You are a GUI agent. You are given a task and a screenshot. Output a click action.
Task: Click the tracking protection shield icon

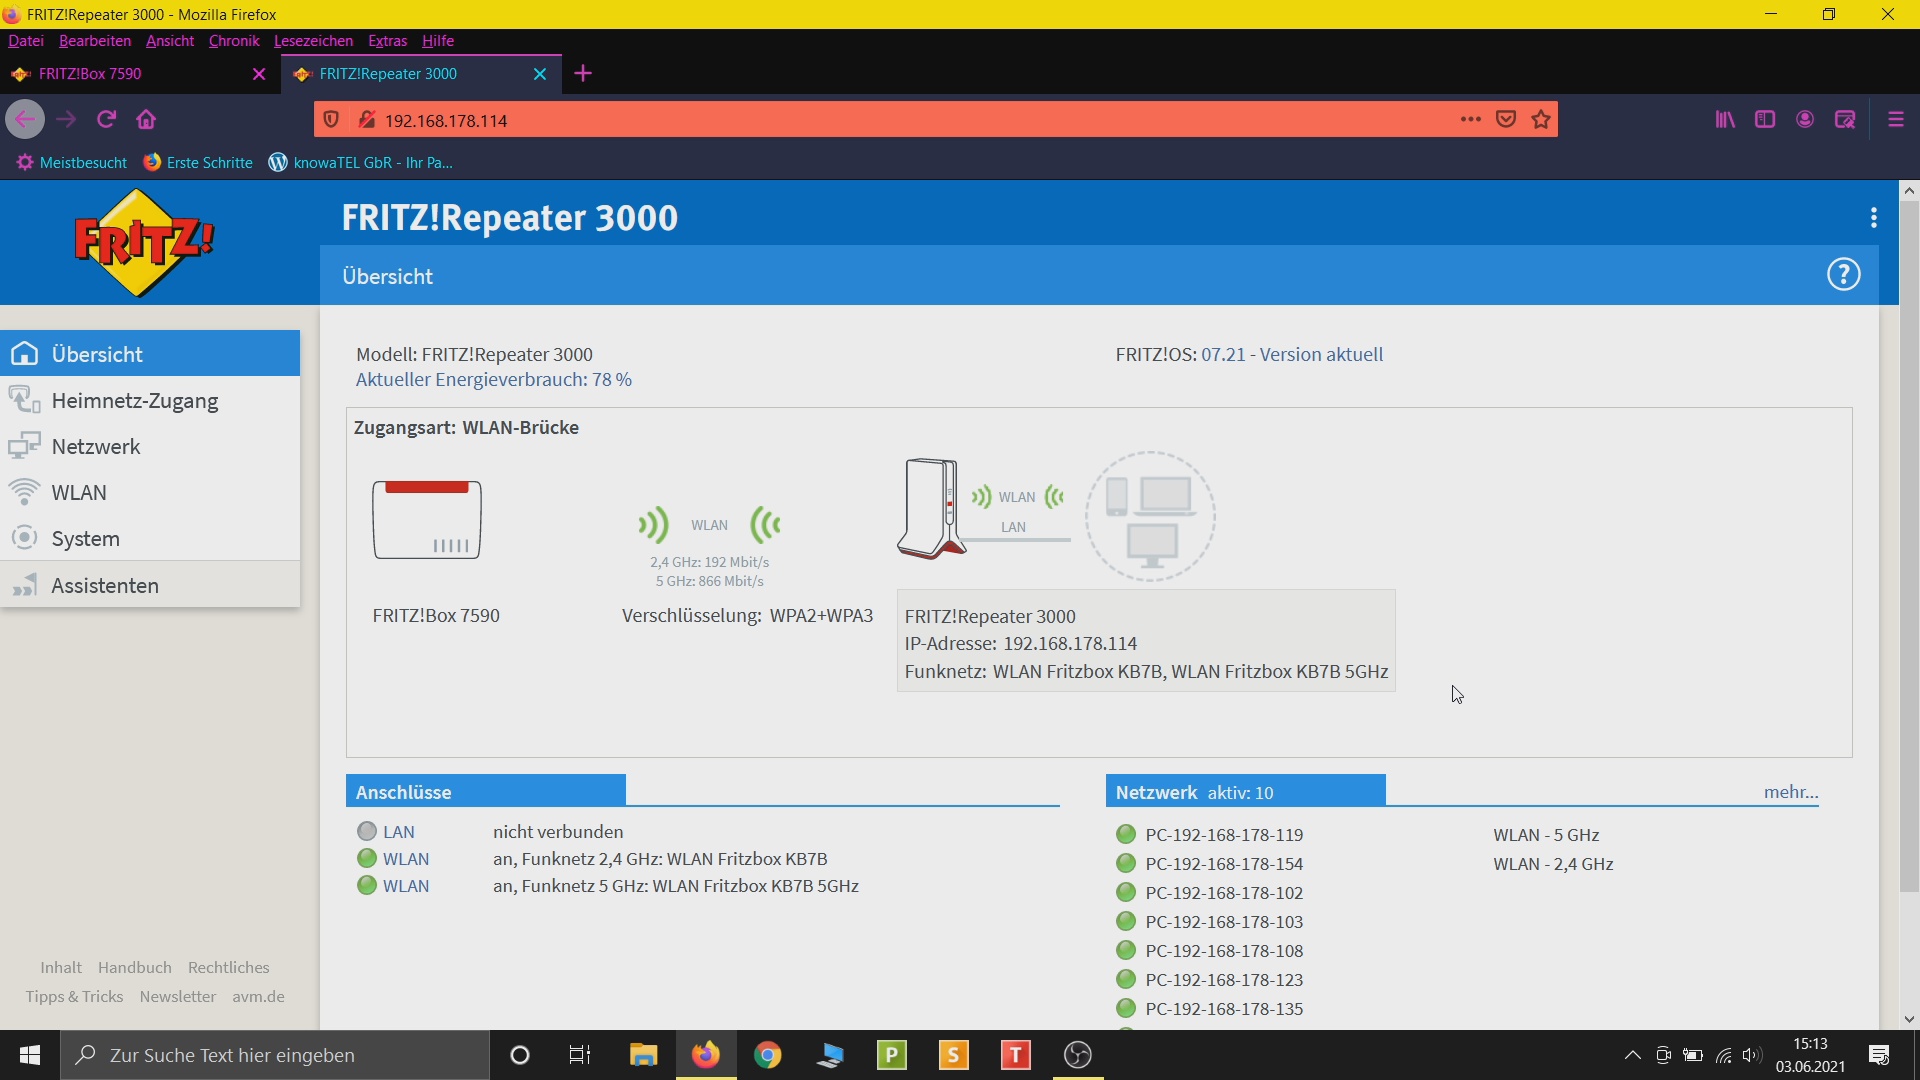point(331,120)
